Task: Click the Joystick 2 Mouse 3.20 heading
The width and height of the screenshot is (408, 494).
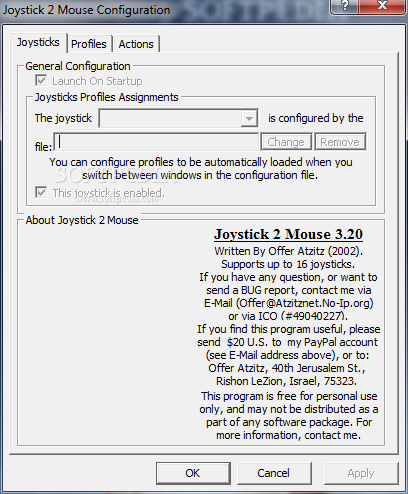Action: tap(288, 234)
